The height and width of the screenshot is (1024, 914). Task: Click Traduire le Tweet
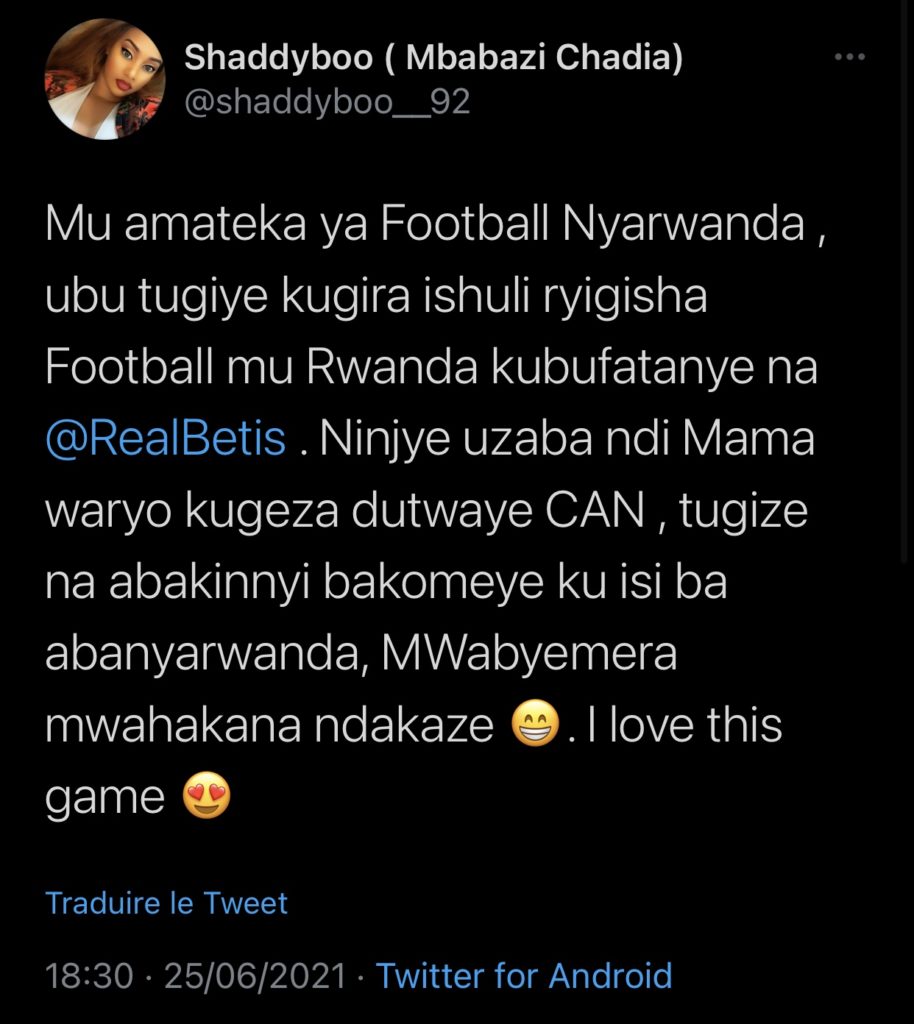167,903
